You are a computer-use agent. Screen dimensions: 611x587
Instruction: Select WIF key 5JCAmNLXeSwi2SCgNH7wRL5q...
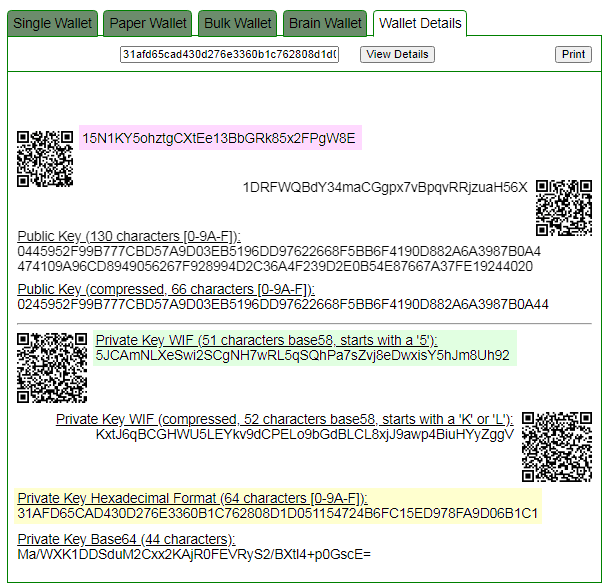click(302, 355)
